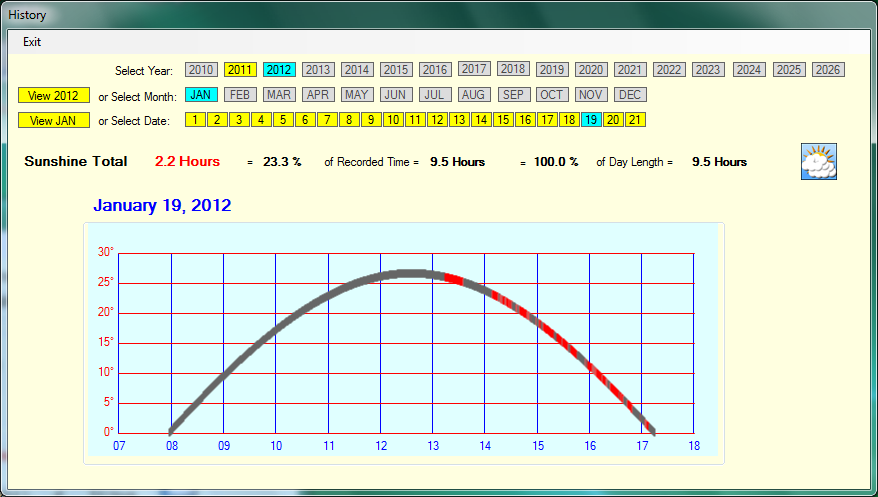
Task: Click the 100.0 % day length value
Action: point(556,162)
